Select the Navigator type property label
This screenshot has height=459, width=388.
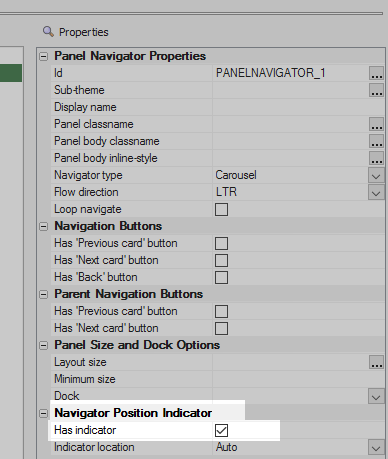[88, 175]
